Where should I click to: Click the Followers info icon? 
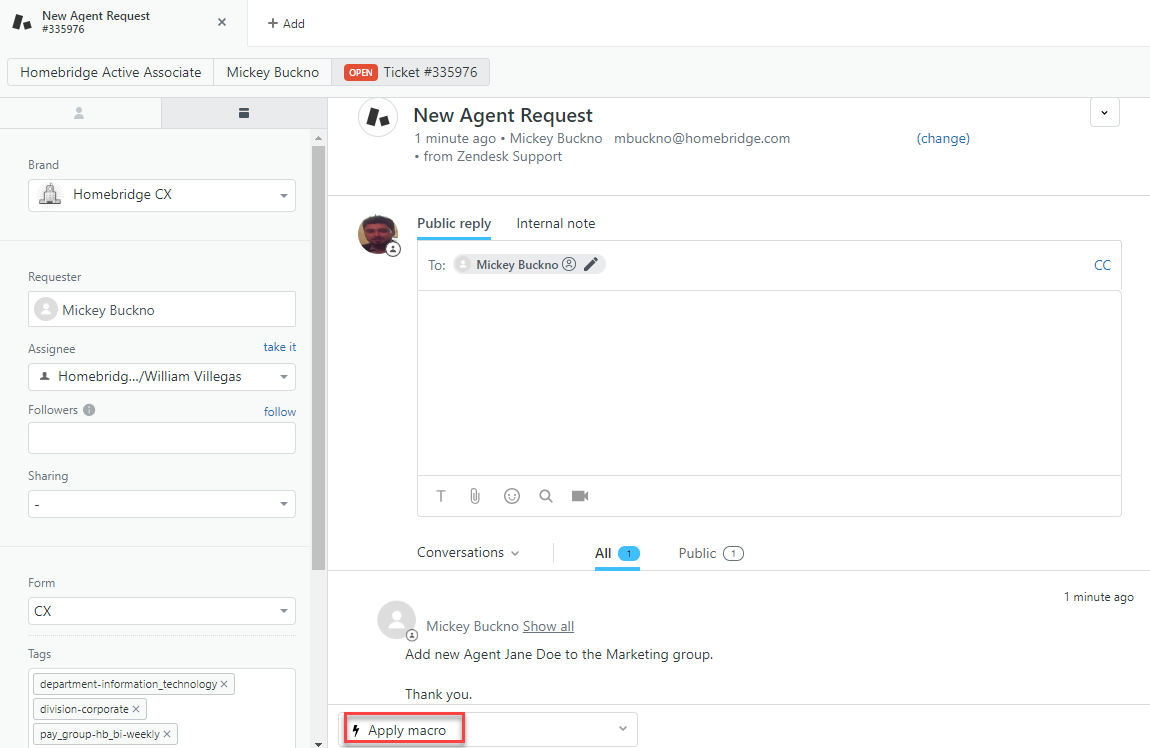tap(89, 410)
